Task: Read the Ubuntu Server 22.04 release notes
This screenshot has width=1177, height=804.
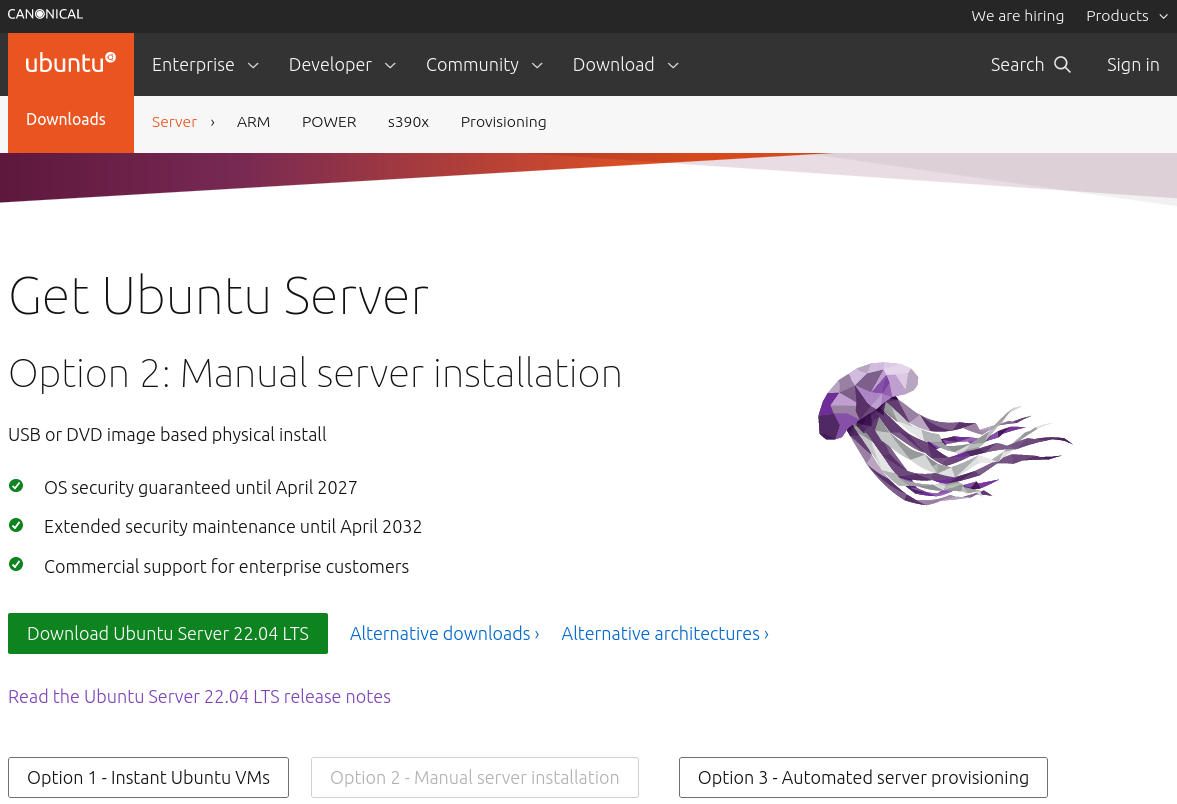Action: point(199,697)
